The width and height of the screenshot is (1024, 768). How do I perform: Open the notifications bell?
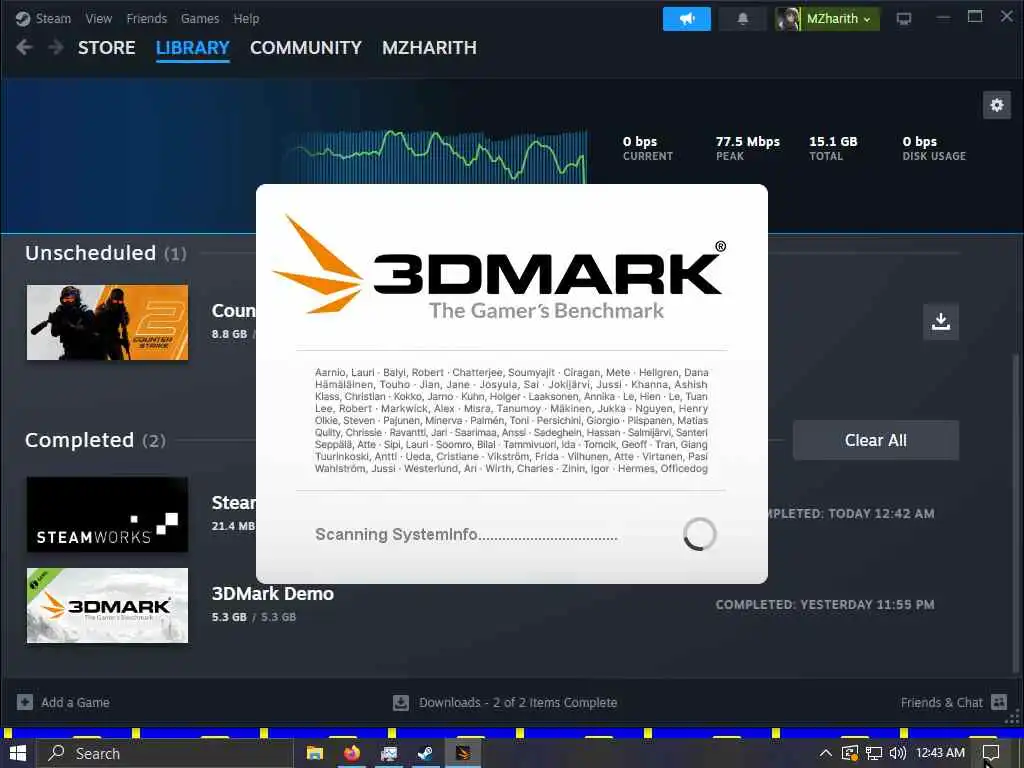(743, 19)
